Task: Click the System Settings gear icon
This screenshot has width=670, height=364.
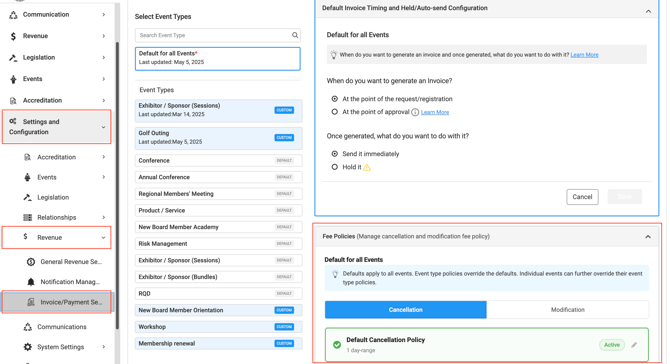Action: coord(28,347)
